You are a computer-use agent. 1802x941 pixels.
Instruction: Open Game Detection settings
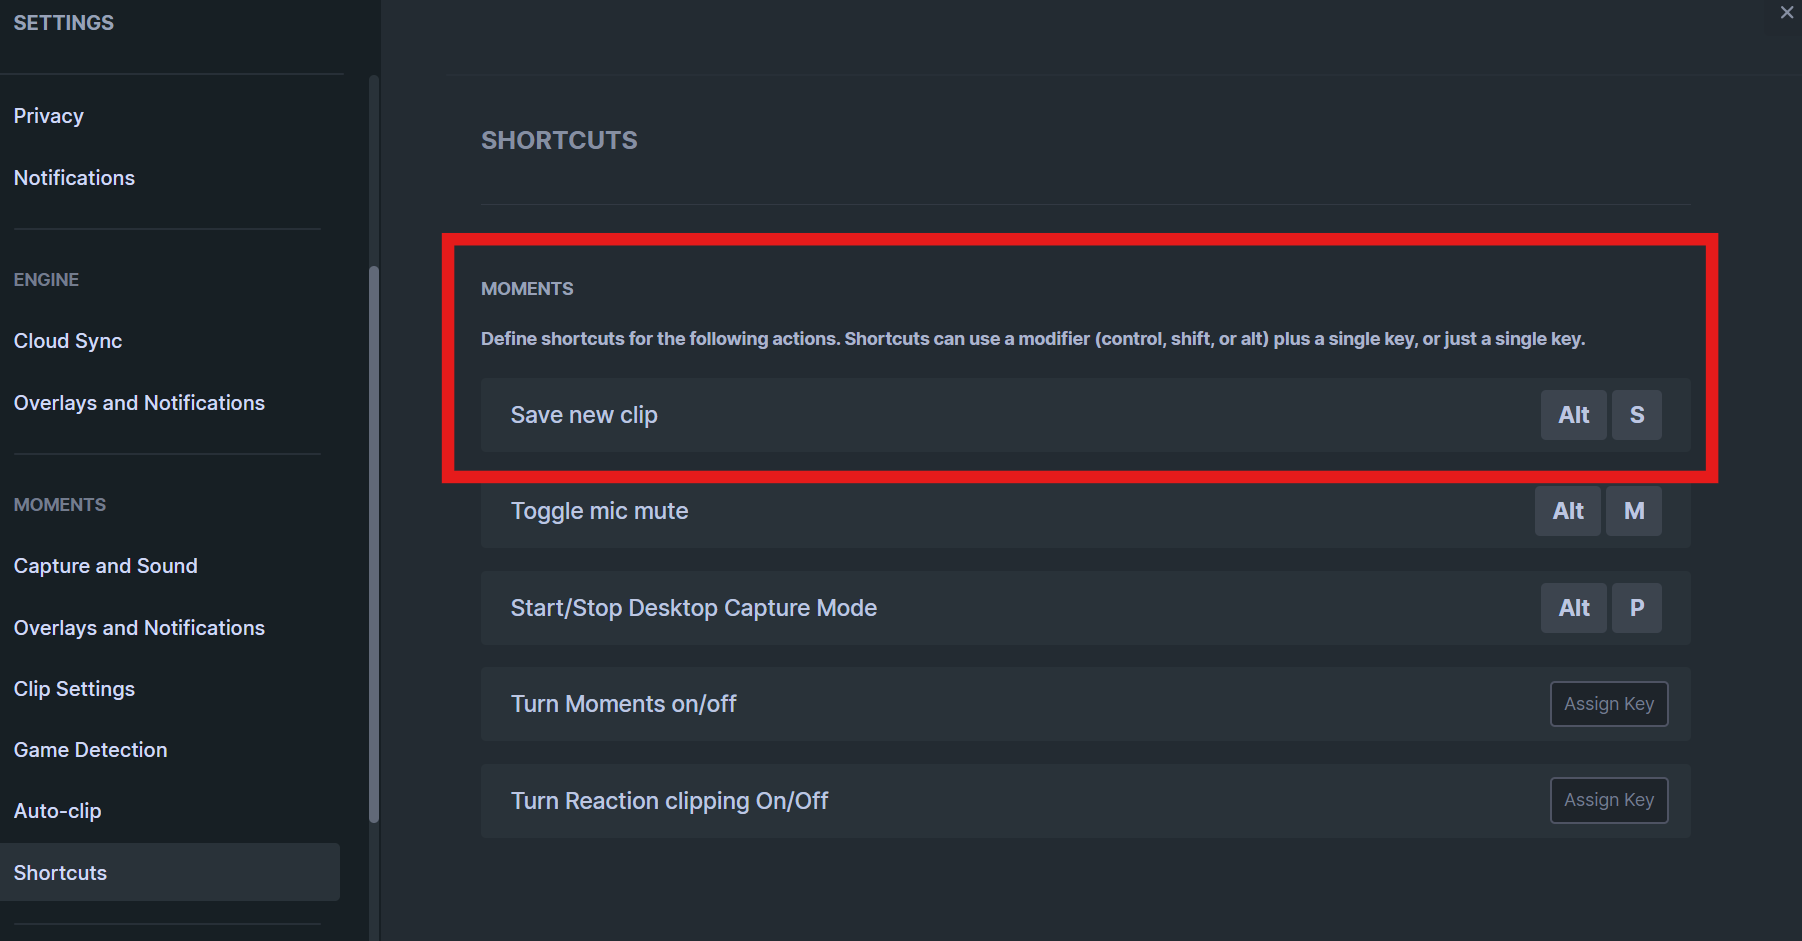pos(90,750)
